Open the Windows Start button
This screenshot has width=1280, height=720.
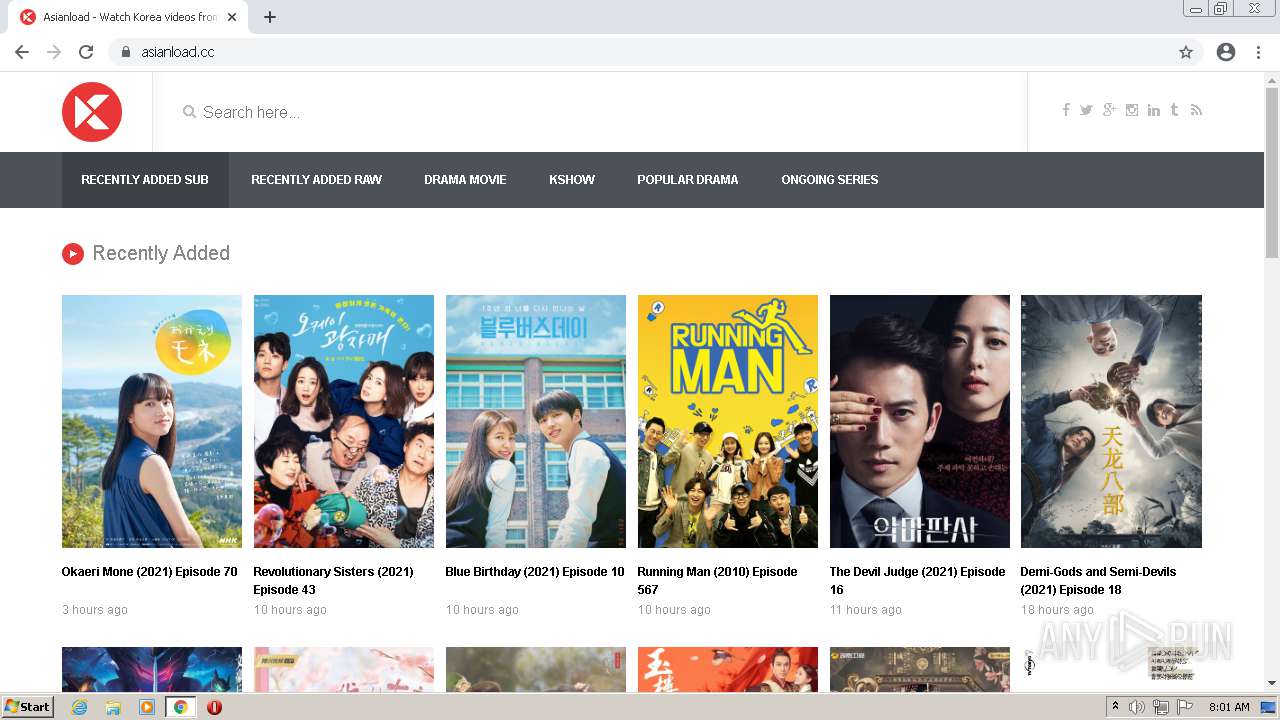[28, 707]
